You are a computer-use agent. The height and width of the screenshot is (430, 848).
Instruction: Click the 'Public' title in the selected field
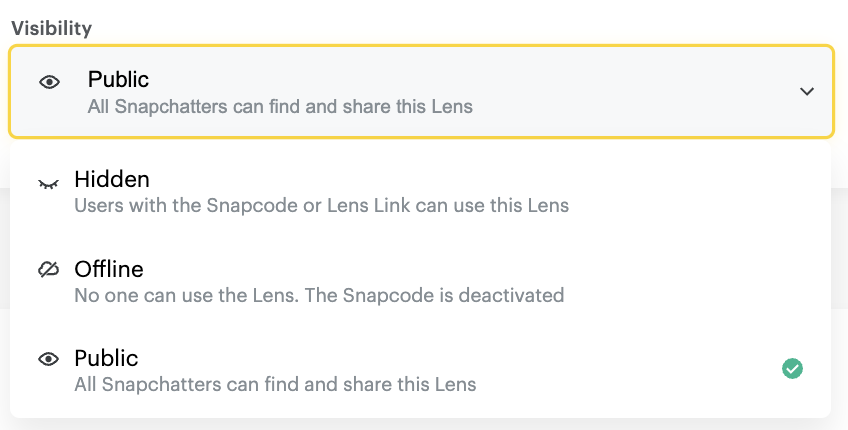pos(118,79)
